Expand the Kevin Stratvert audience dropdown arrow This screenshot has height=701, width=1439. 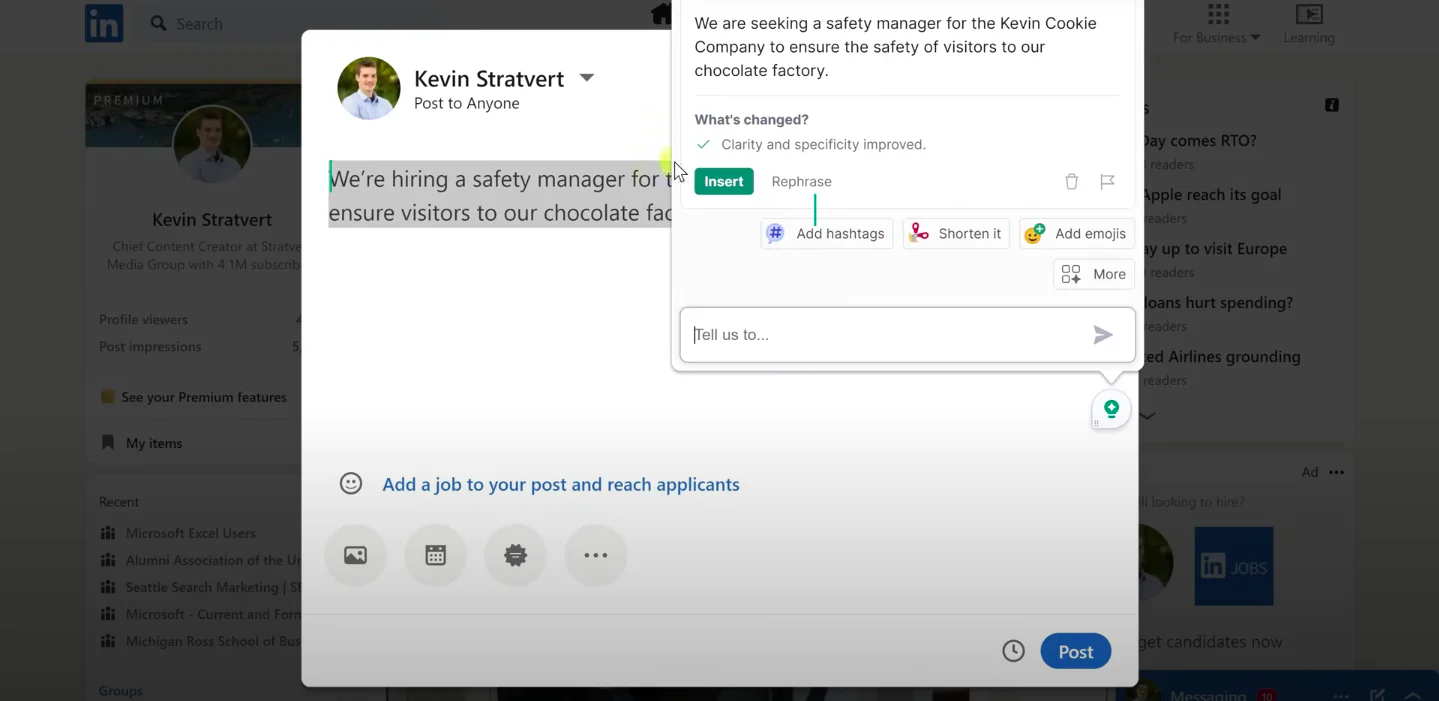point(587,78)
